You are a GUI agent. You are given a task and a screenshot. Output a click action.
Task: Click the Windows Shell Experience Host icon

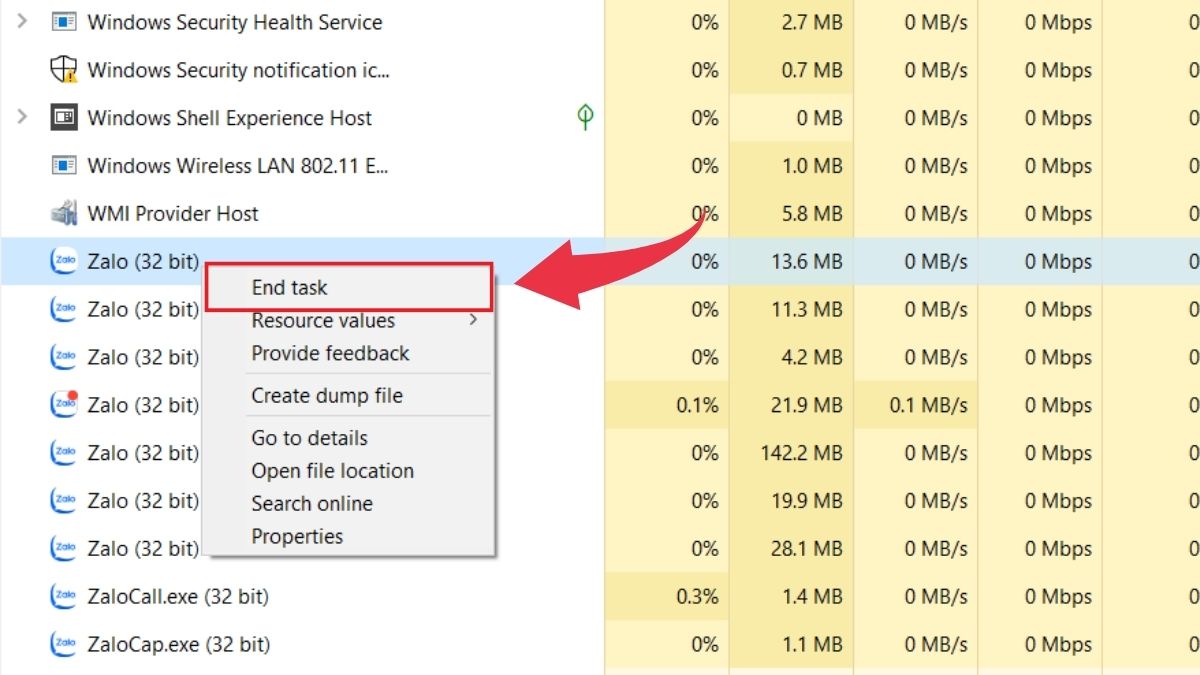[x=64, y=117]
